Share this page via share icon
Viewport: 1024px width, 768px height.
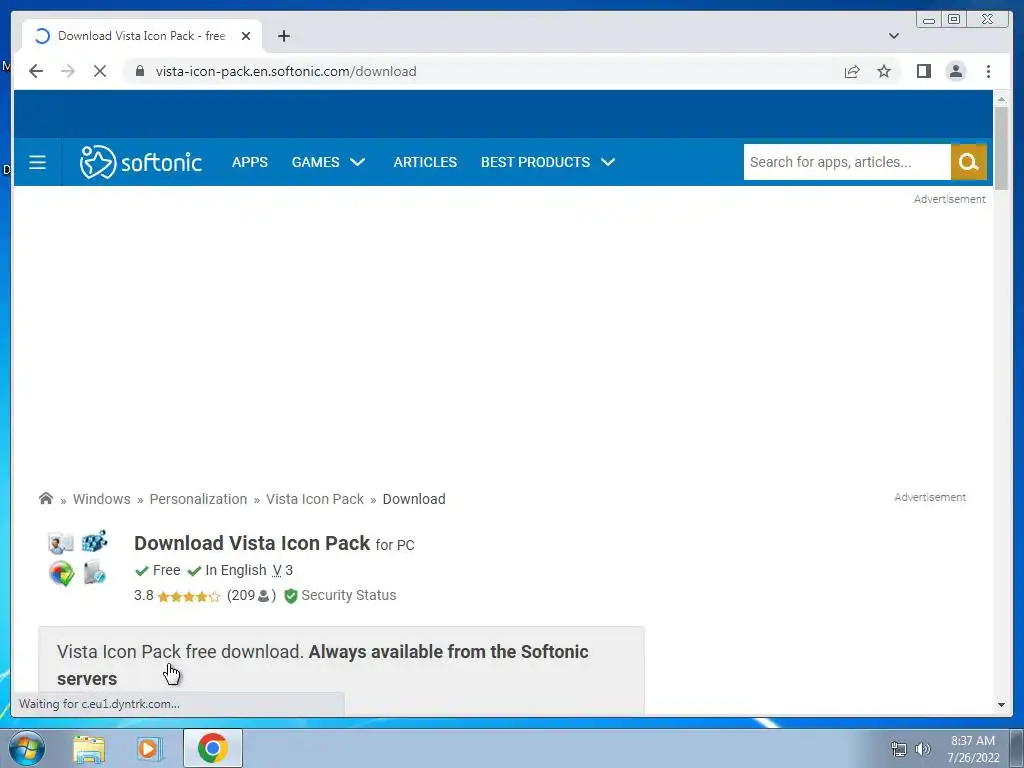pos(852,71)
